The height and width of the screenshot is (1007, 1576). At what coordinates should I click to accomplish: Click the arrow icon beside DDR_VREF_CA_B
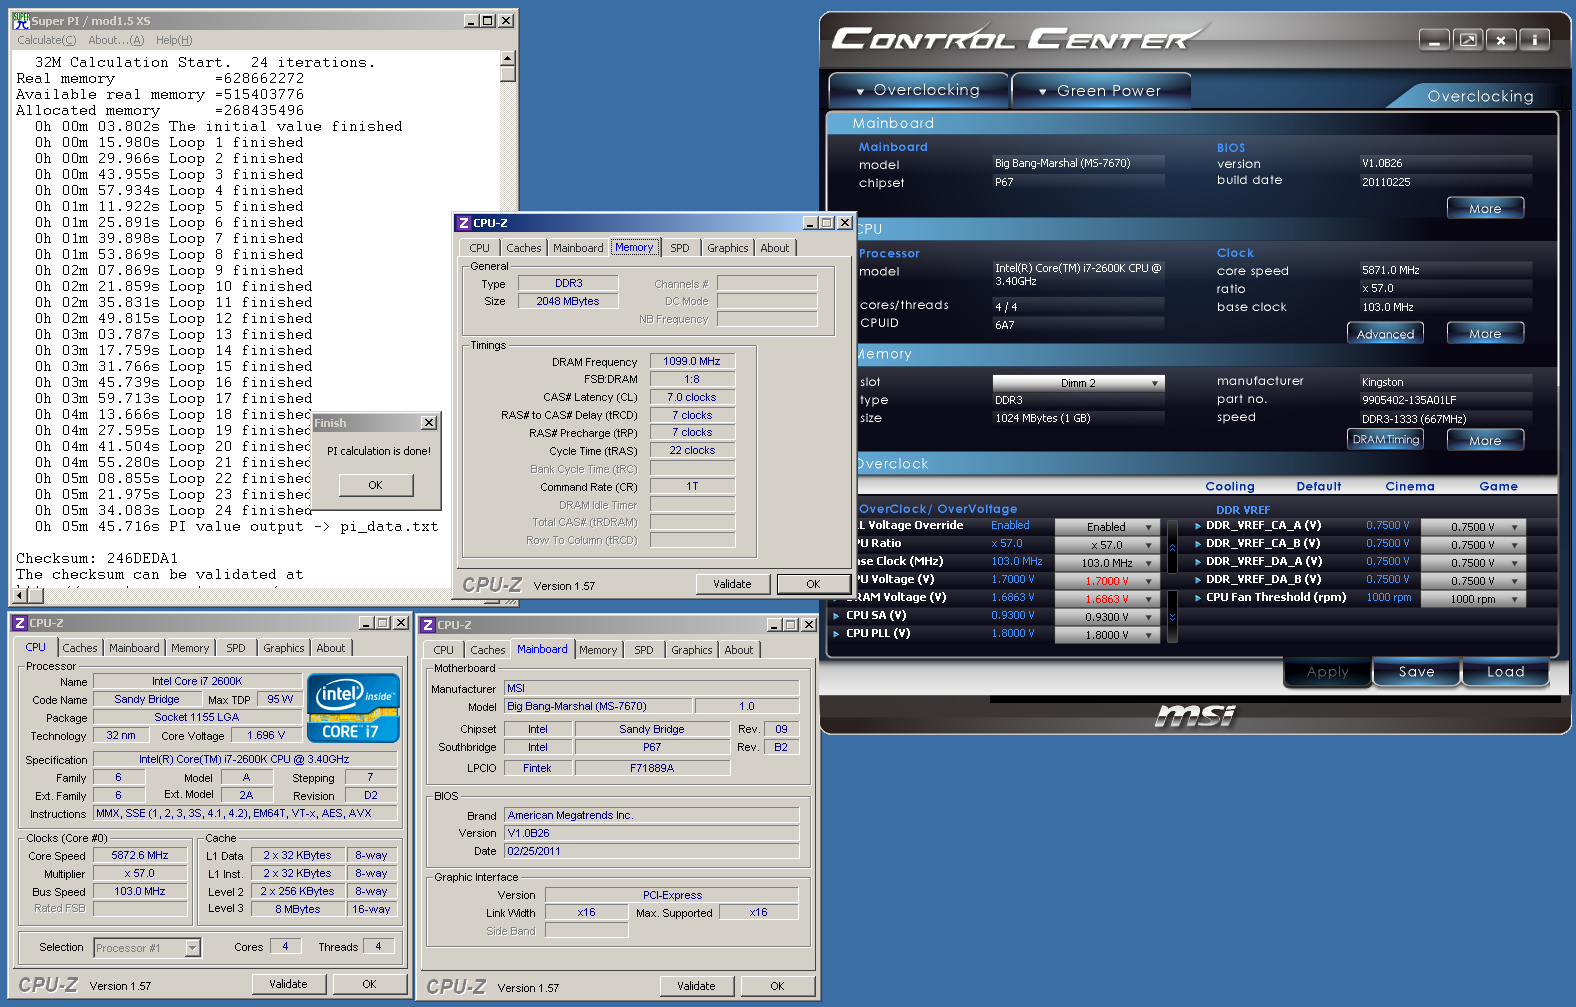tap(1198, 544)
